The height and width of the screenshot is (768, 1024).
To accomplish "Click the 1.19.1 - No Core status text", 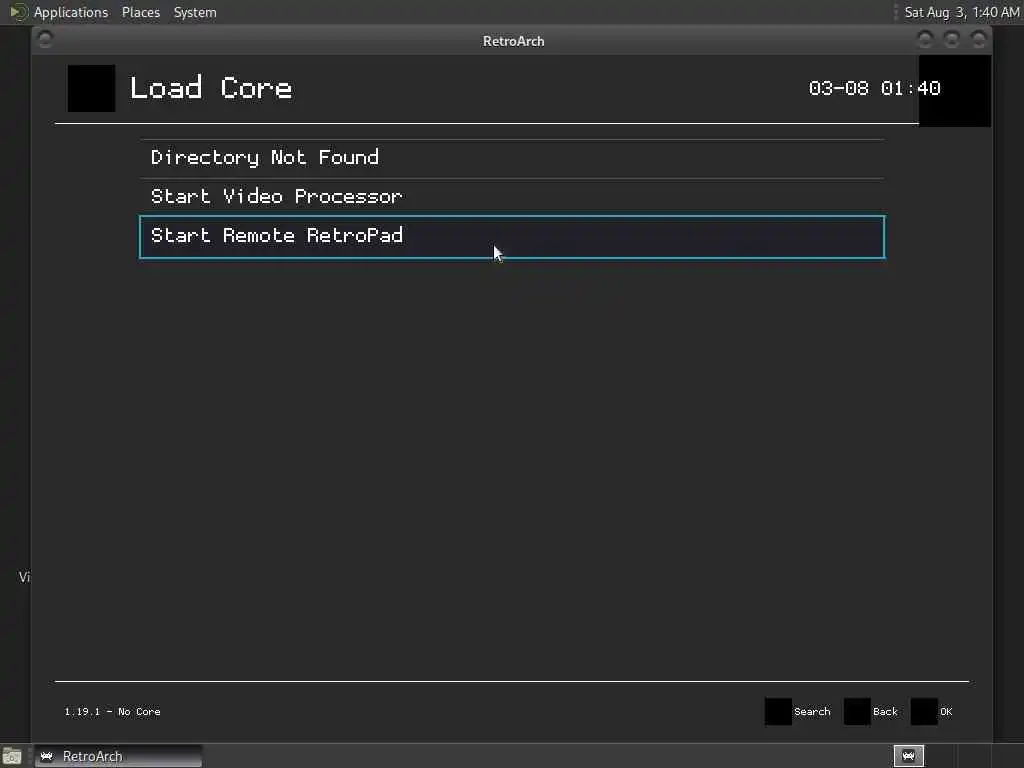I will 112,712.
